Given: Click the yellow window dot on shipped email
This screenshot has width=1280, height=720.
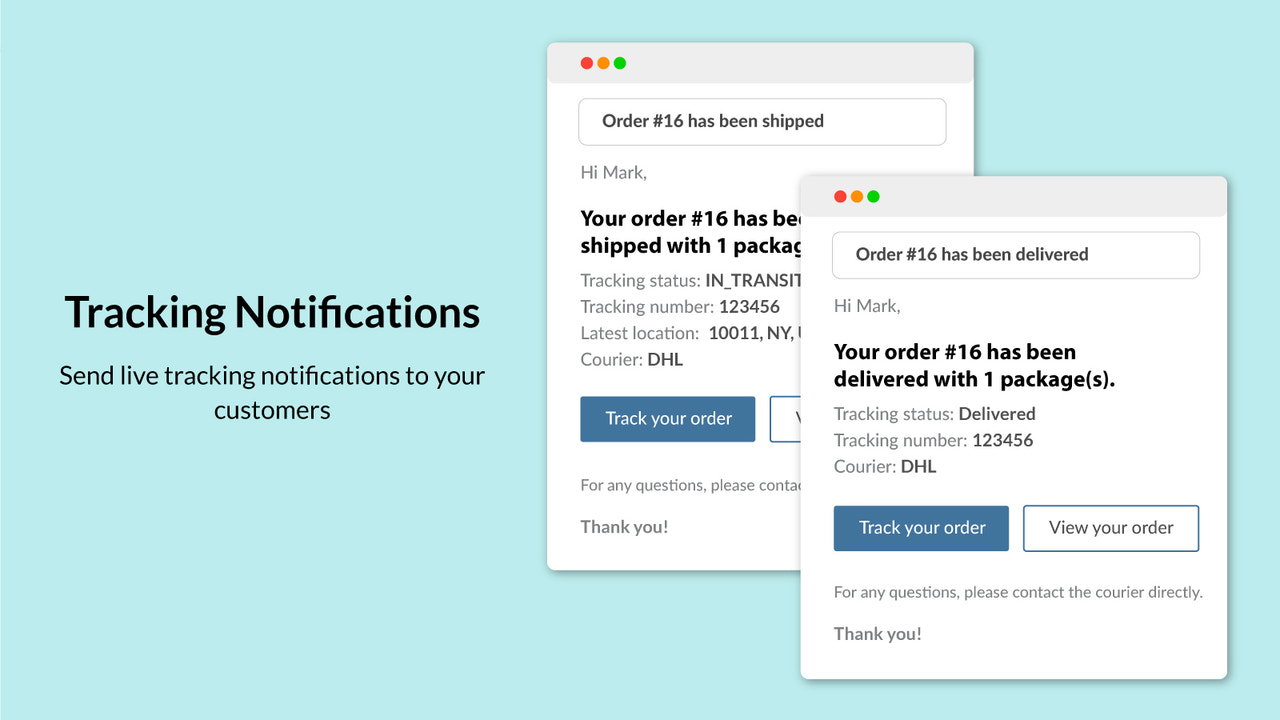Looking at the screenshot, I should pyautogui.click(x=603, y=62).
